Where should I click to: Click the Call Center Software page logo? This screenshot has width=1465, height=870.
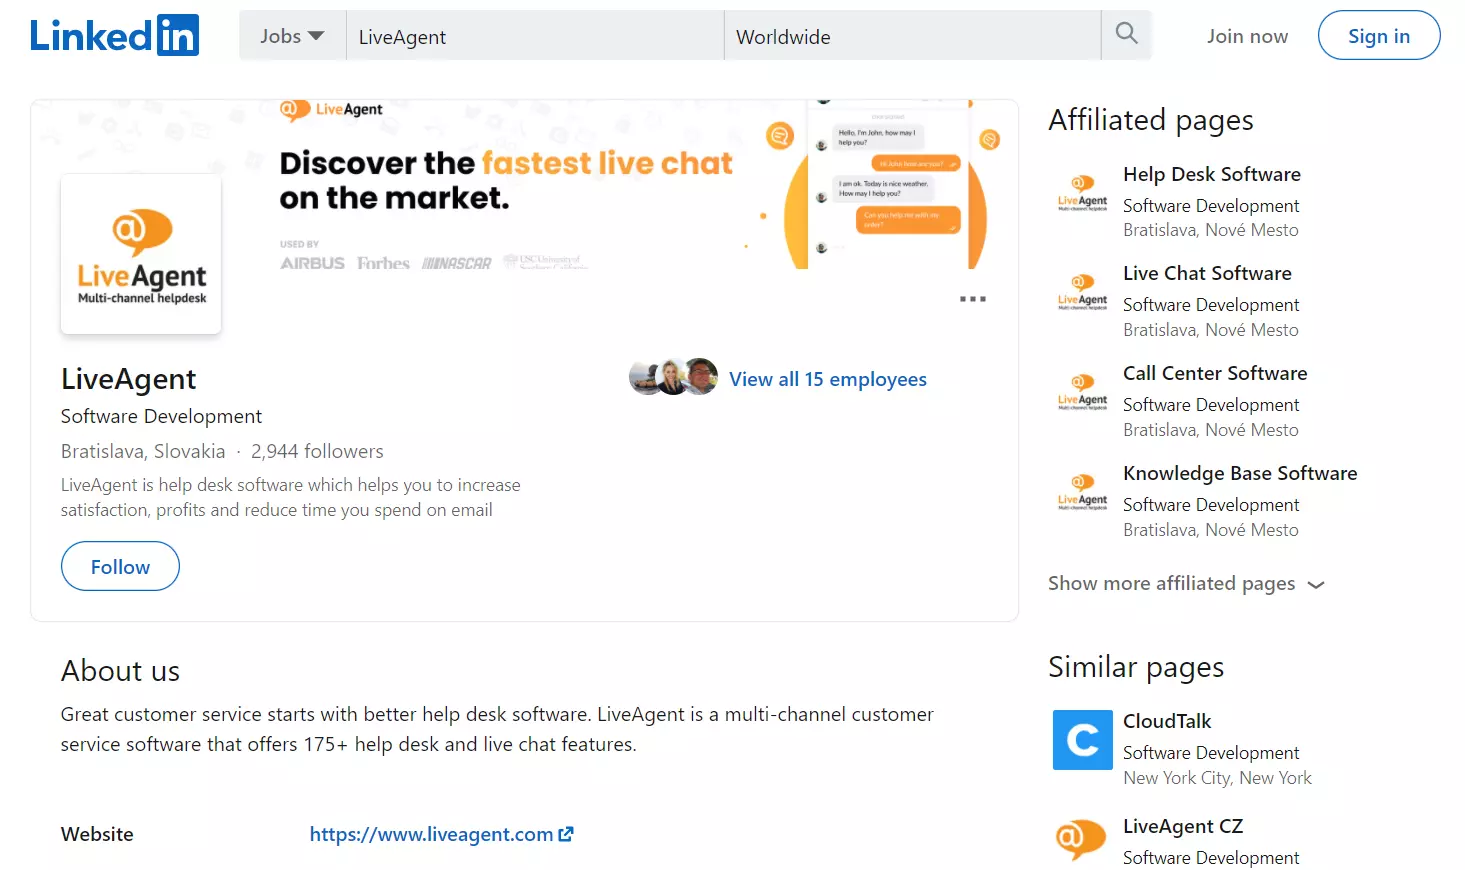click(1081, 390)
